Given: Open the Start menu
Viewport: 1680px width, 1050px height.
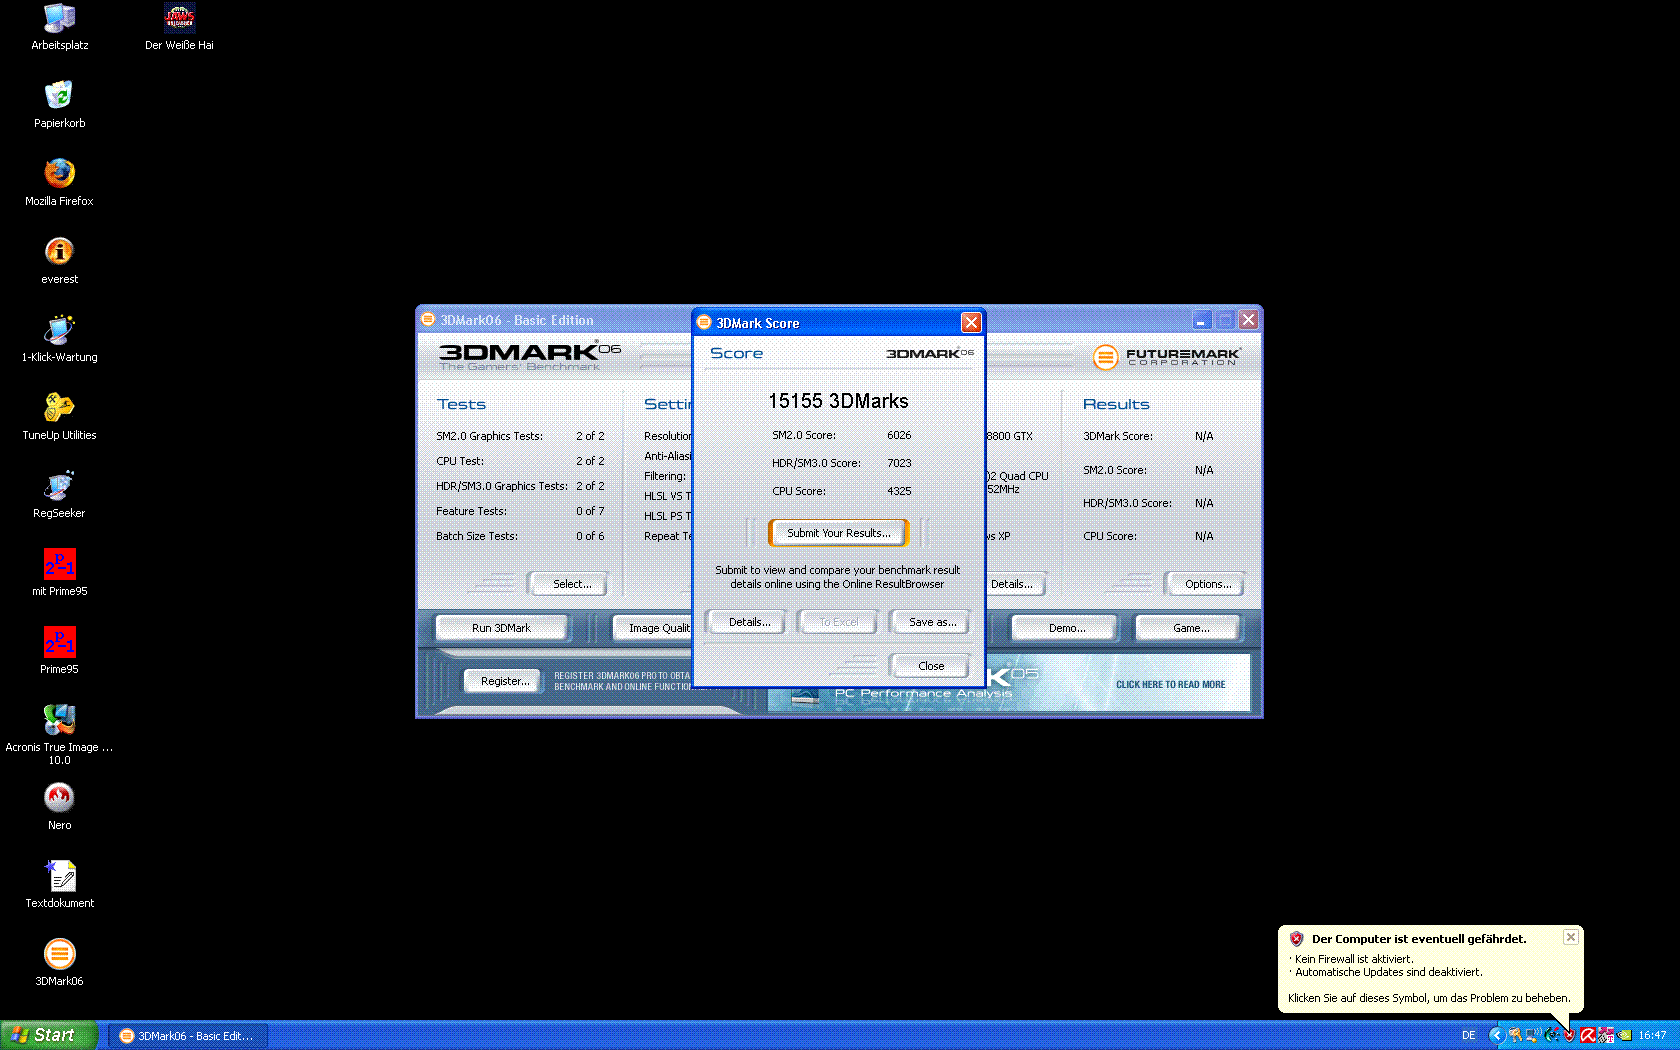Looking at the screenshot, I should coord(49,1035).
